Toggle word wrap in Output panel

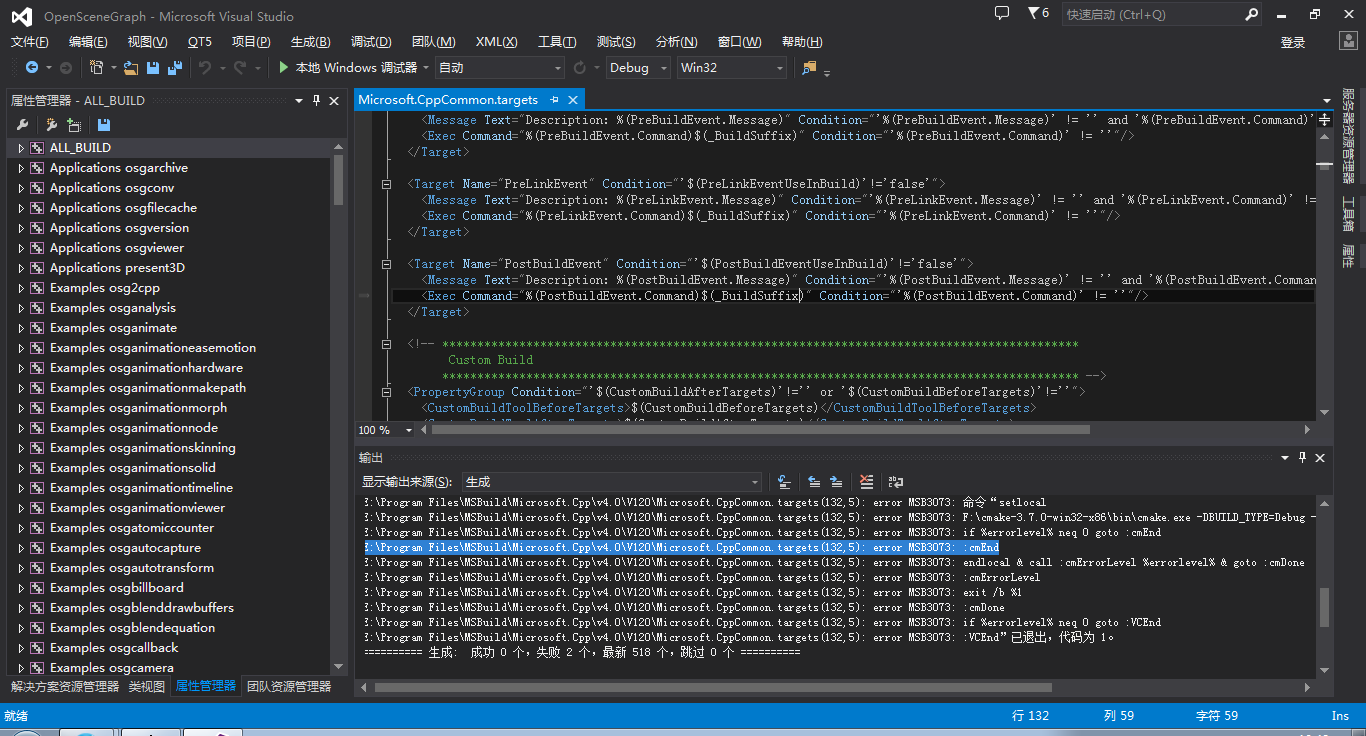pyautogui.click(x=896, y=482)
